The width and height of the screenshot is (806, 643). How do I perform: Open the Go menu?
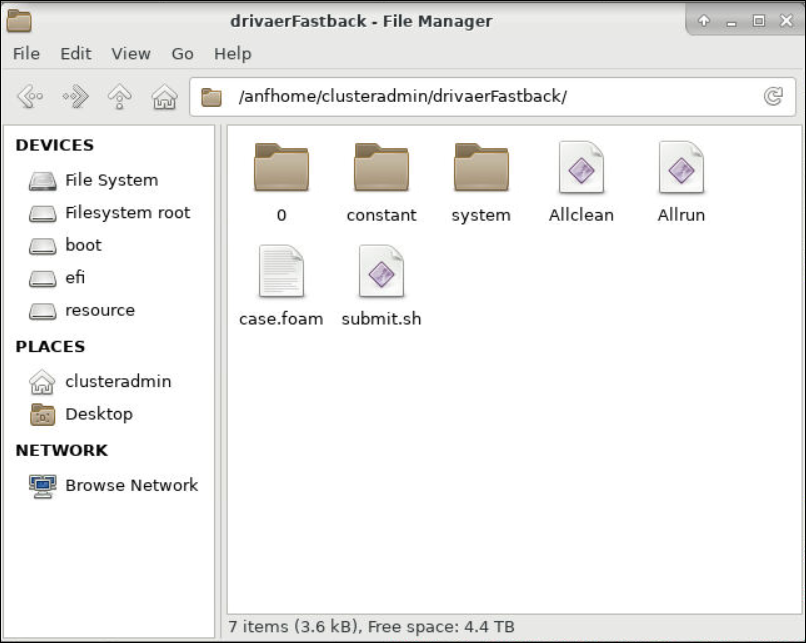182,53
